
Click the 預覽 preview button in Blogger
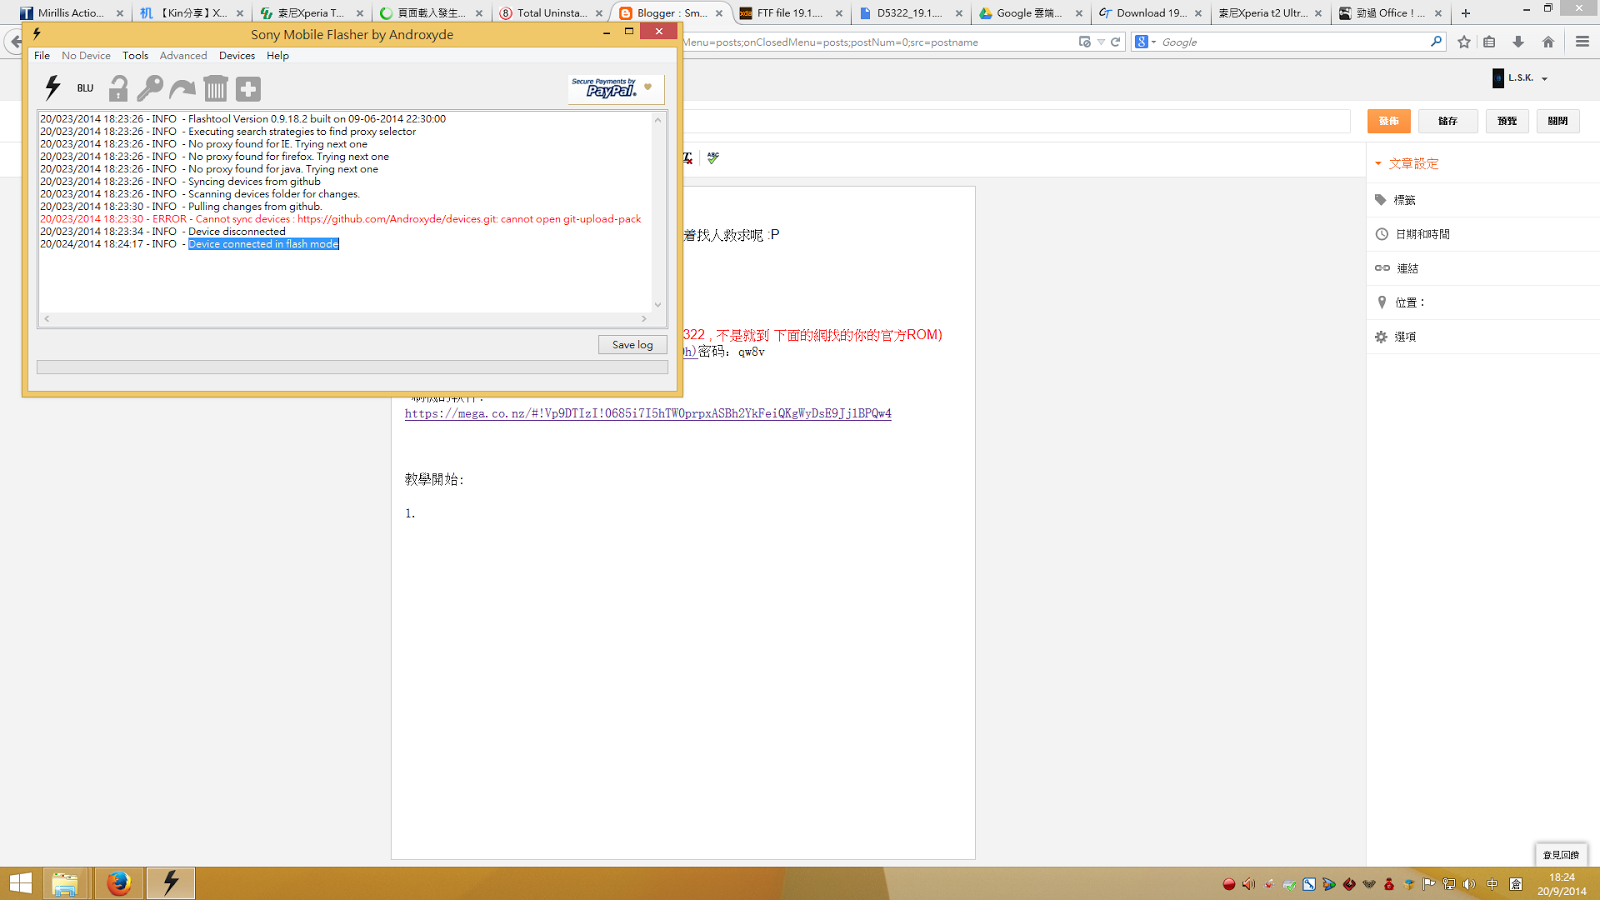coord(1507,121)
